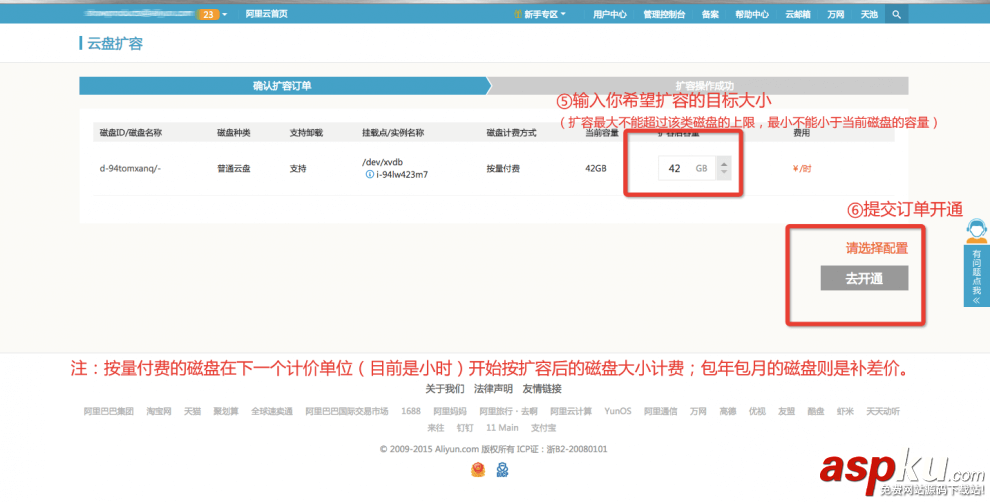The width and height of the screenshot is (990, 502).
Task: Open 用户中心 in top navigation
Action: tap(609, 14)
